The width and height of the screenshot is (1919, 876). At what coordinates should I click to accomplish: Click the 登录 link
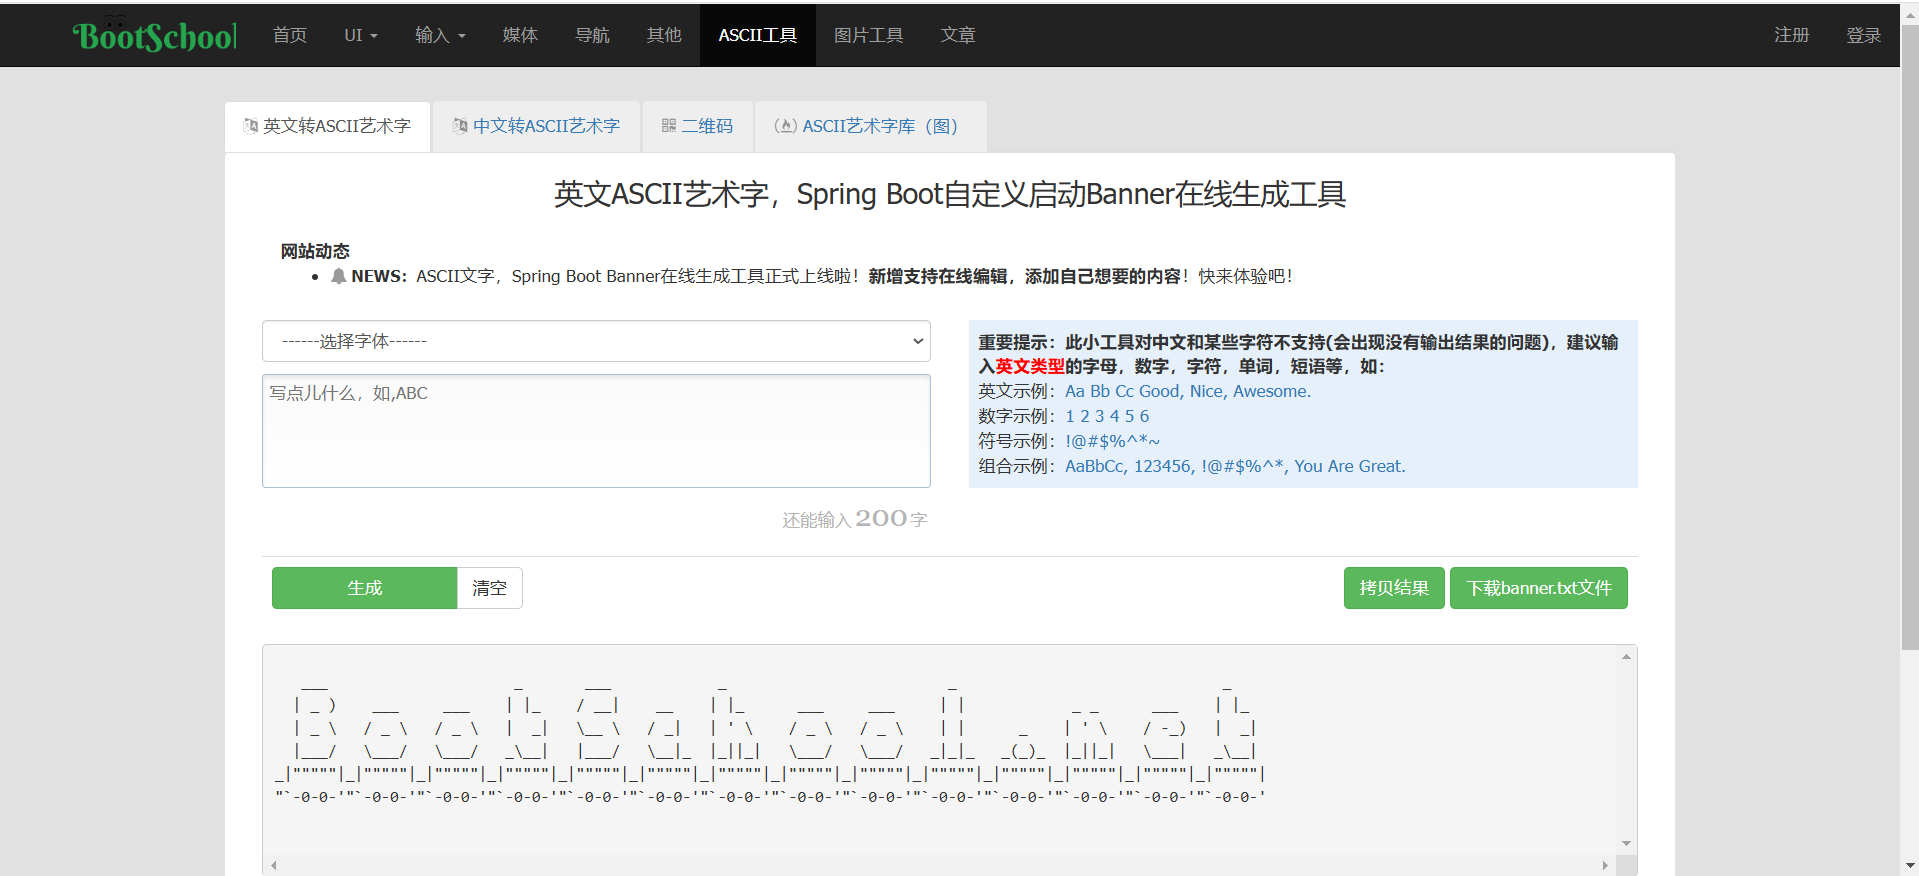pos(1863,35)
